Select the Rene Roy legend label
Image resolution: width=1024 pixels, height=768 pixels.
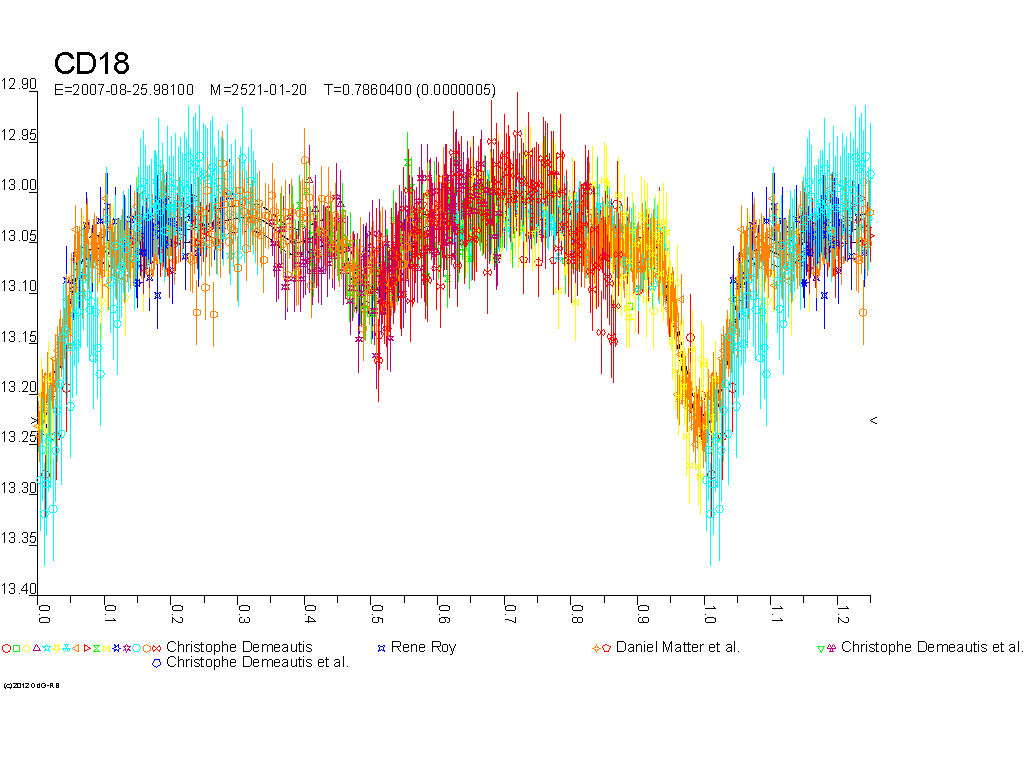tap(423, 647)
